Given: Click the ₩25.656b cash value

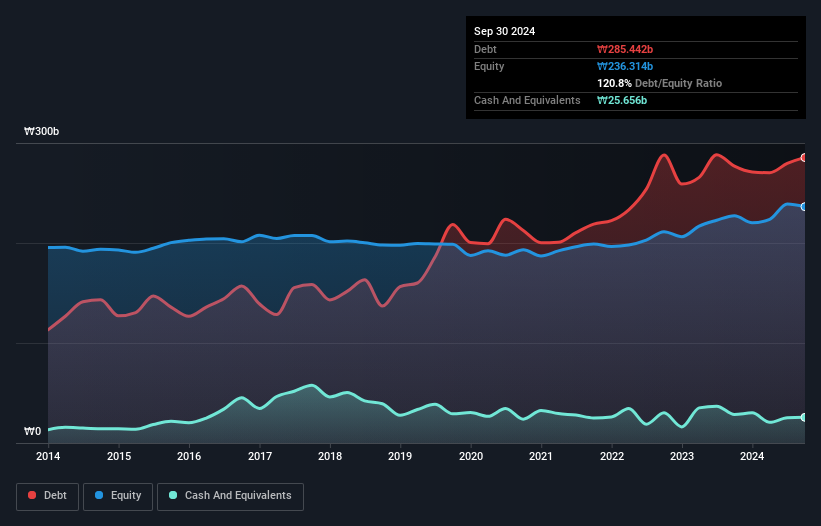Looking at the screenshot, I should click(622, 100).
